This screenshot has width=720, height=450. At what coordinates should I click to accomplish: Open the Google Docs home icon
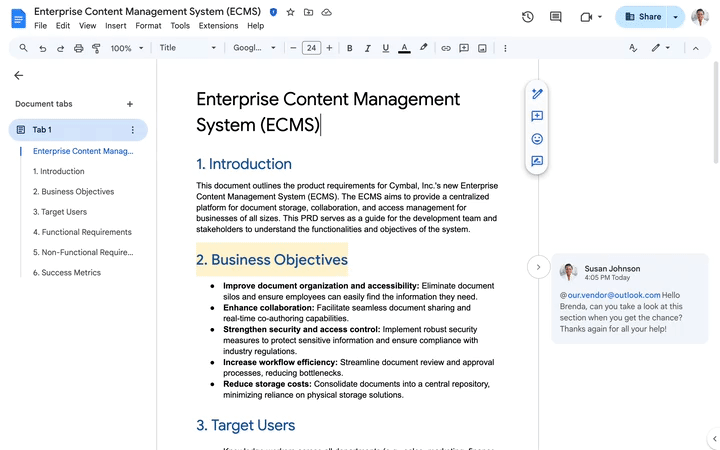click(18, 18)
